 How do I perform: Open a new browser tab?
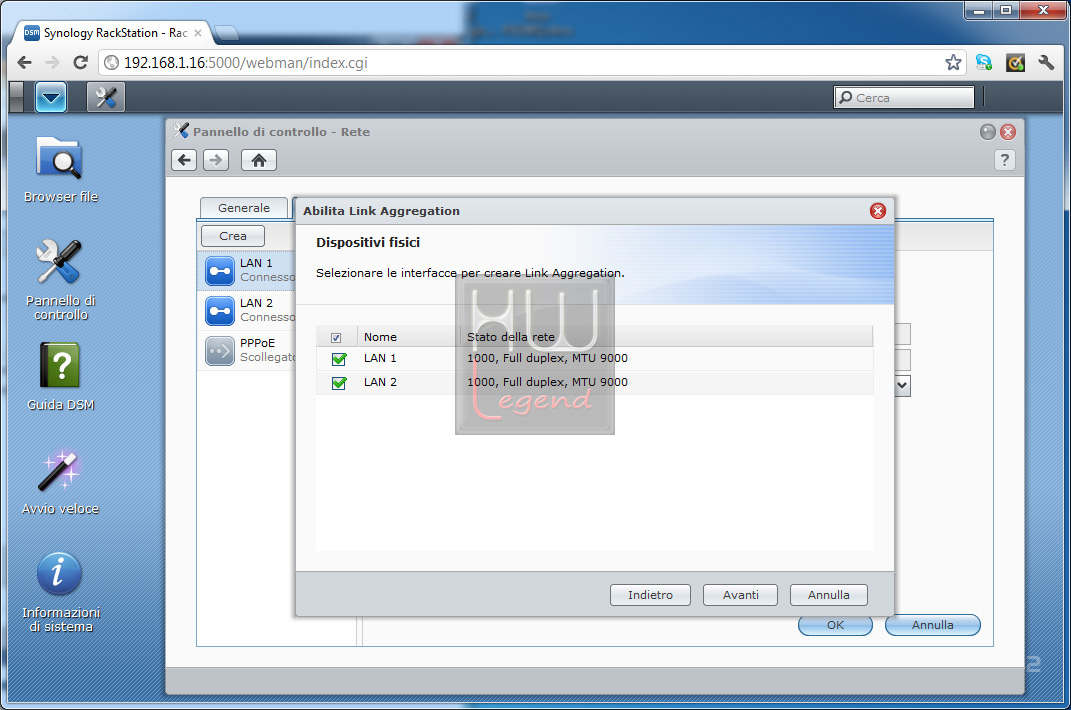tap(226, 32)
